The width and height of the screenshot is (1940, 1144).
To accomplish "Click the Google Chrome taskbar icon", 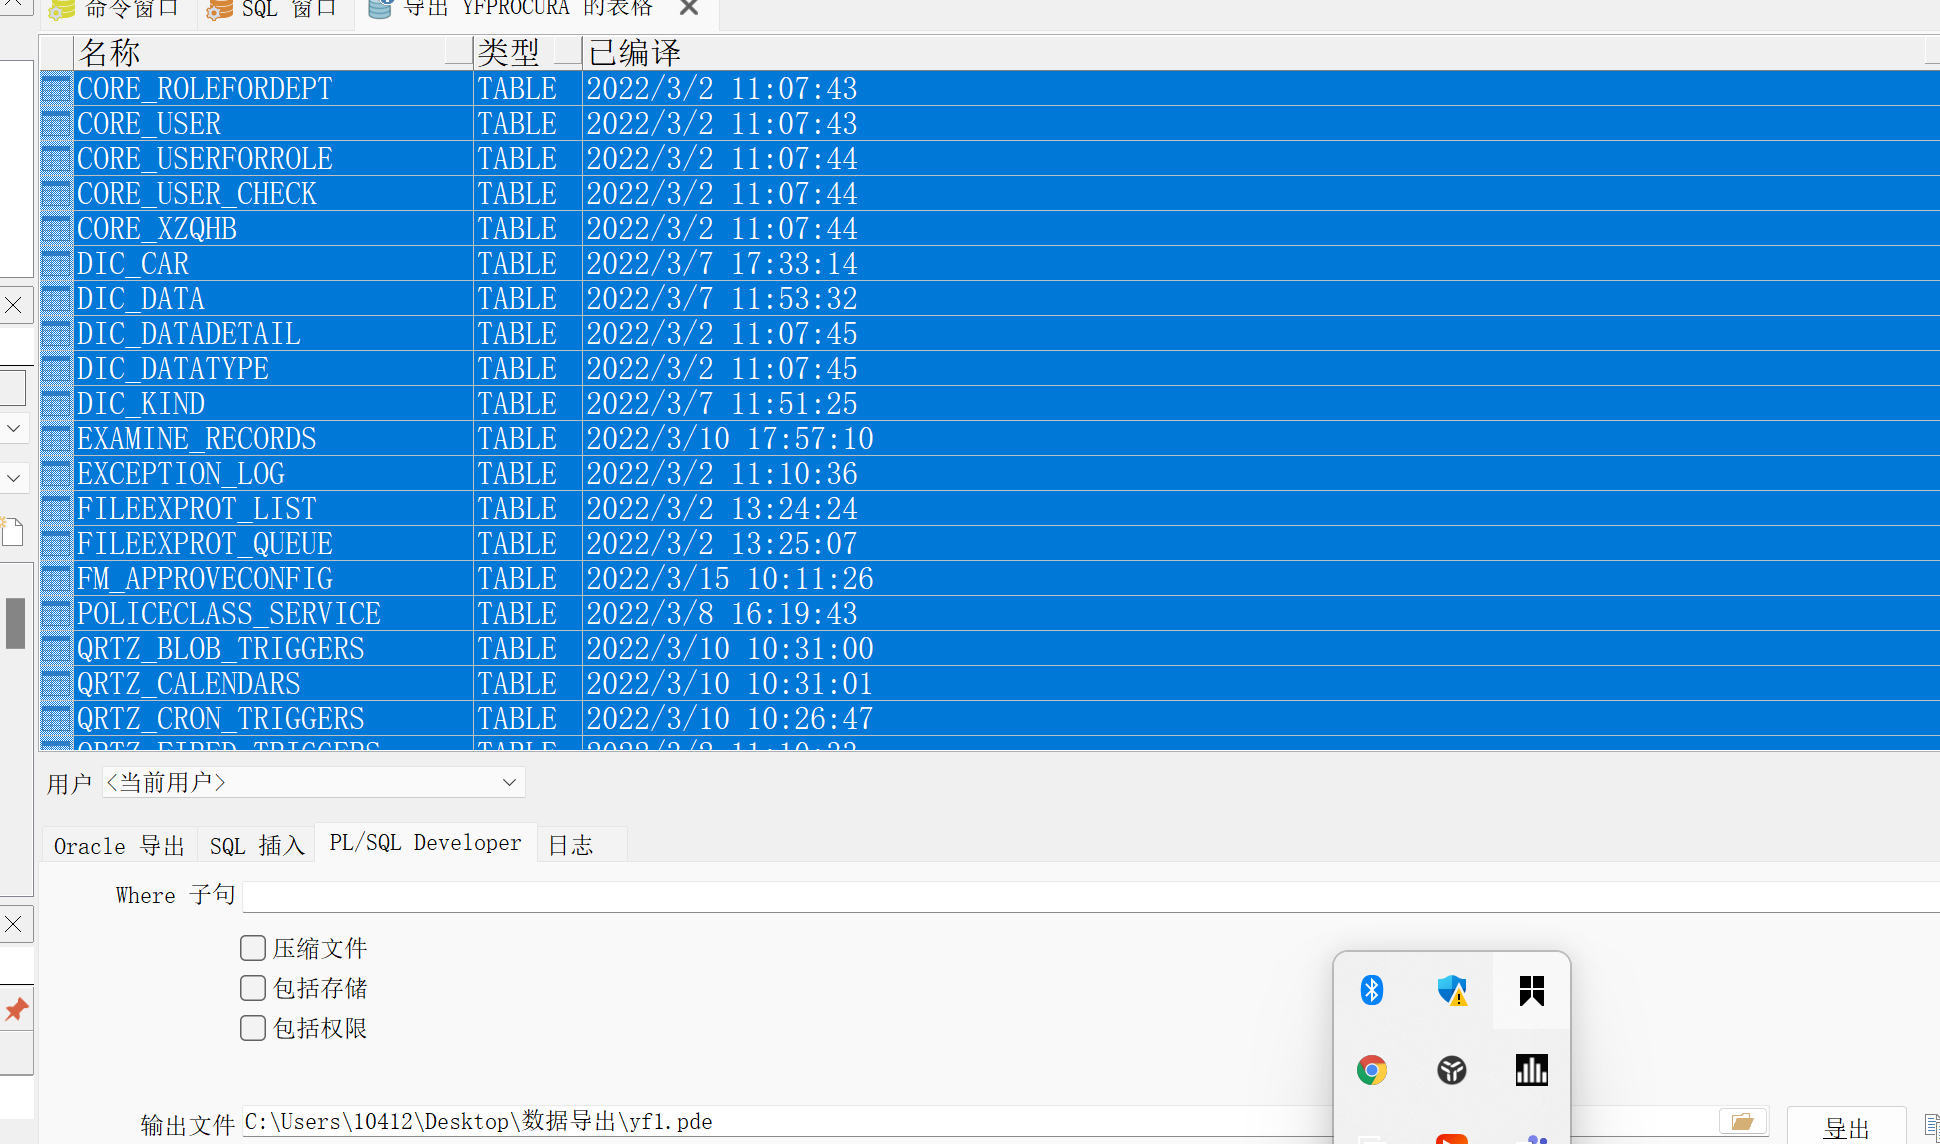I will point(1372,1069).
